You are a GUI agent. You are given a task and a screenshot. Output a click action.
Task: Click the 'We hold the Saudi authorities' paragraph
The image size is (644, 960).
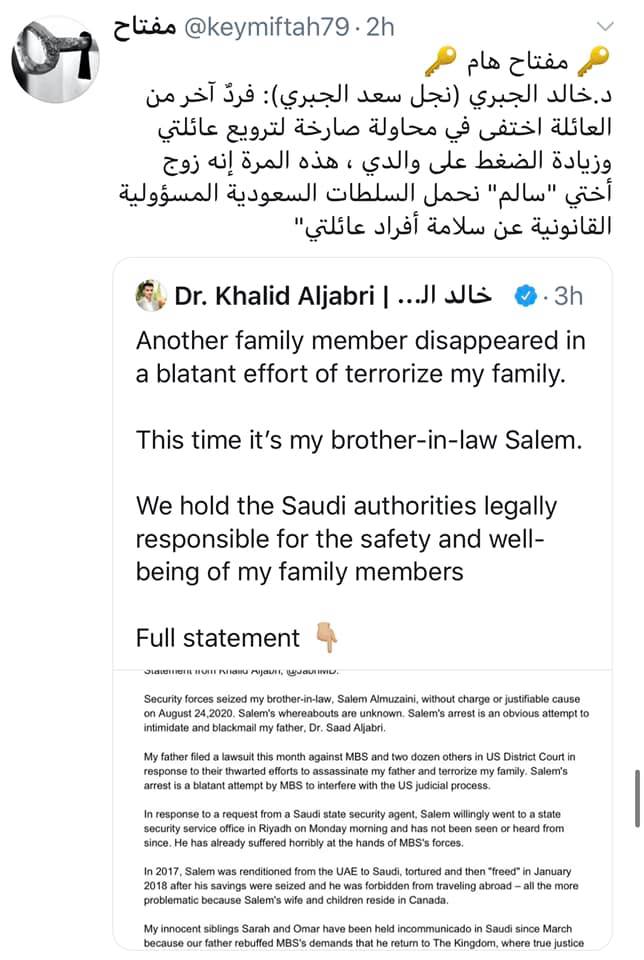[346, 539]
